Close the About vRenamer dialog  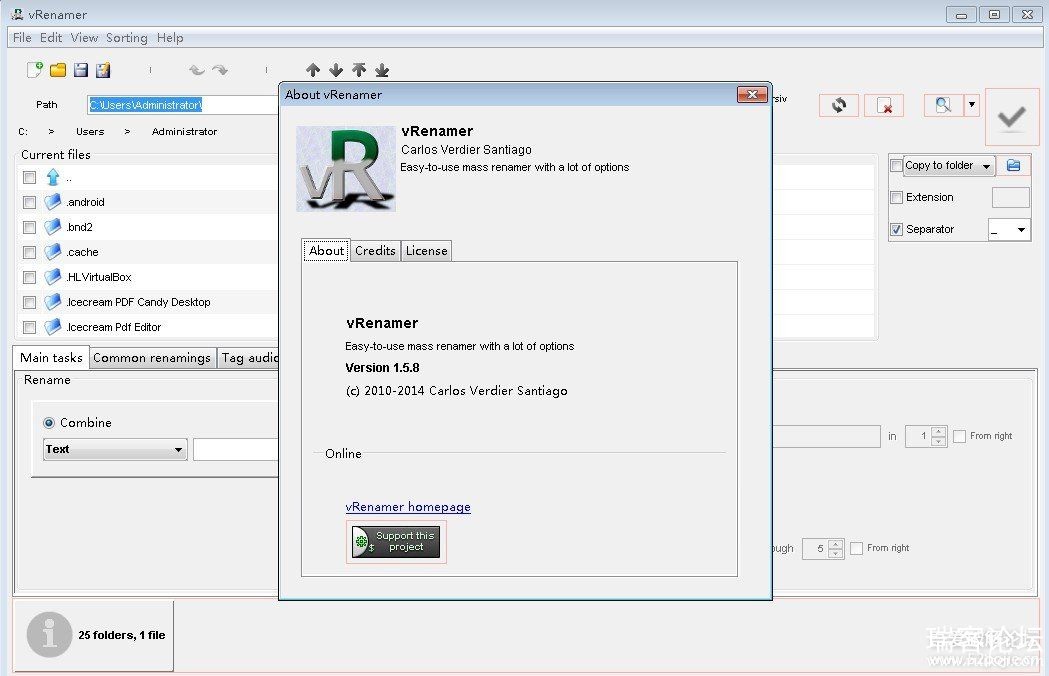[752, 94]
